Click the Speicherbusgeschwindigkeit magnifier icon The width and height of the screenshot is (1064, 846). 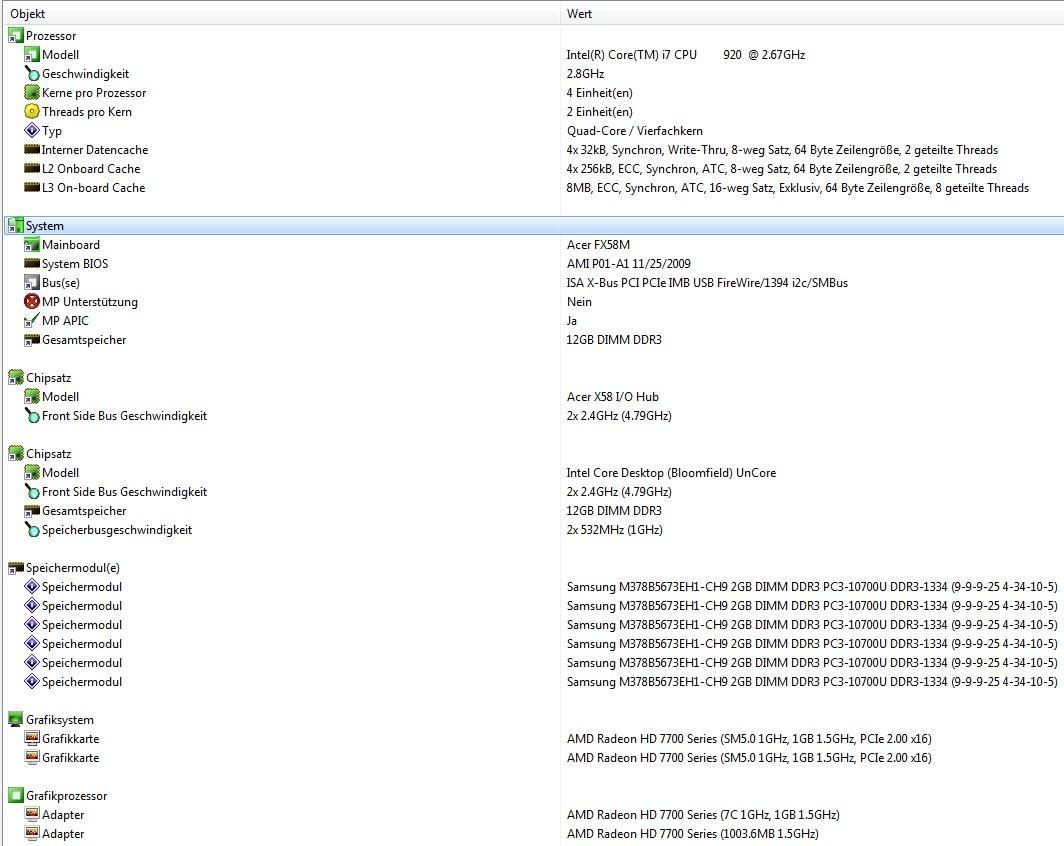(32, 530)
